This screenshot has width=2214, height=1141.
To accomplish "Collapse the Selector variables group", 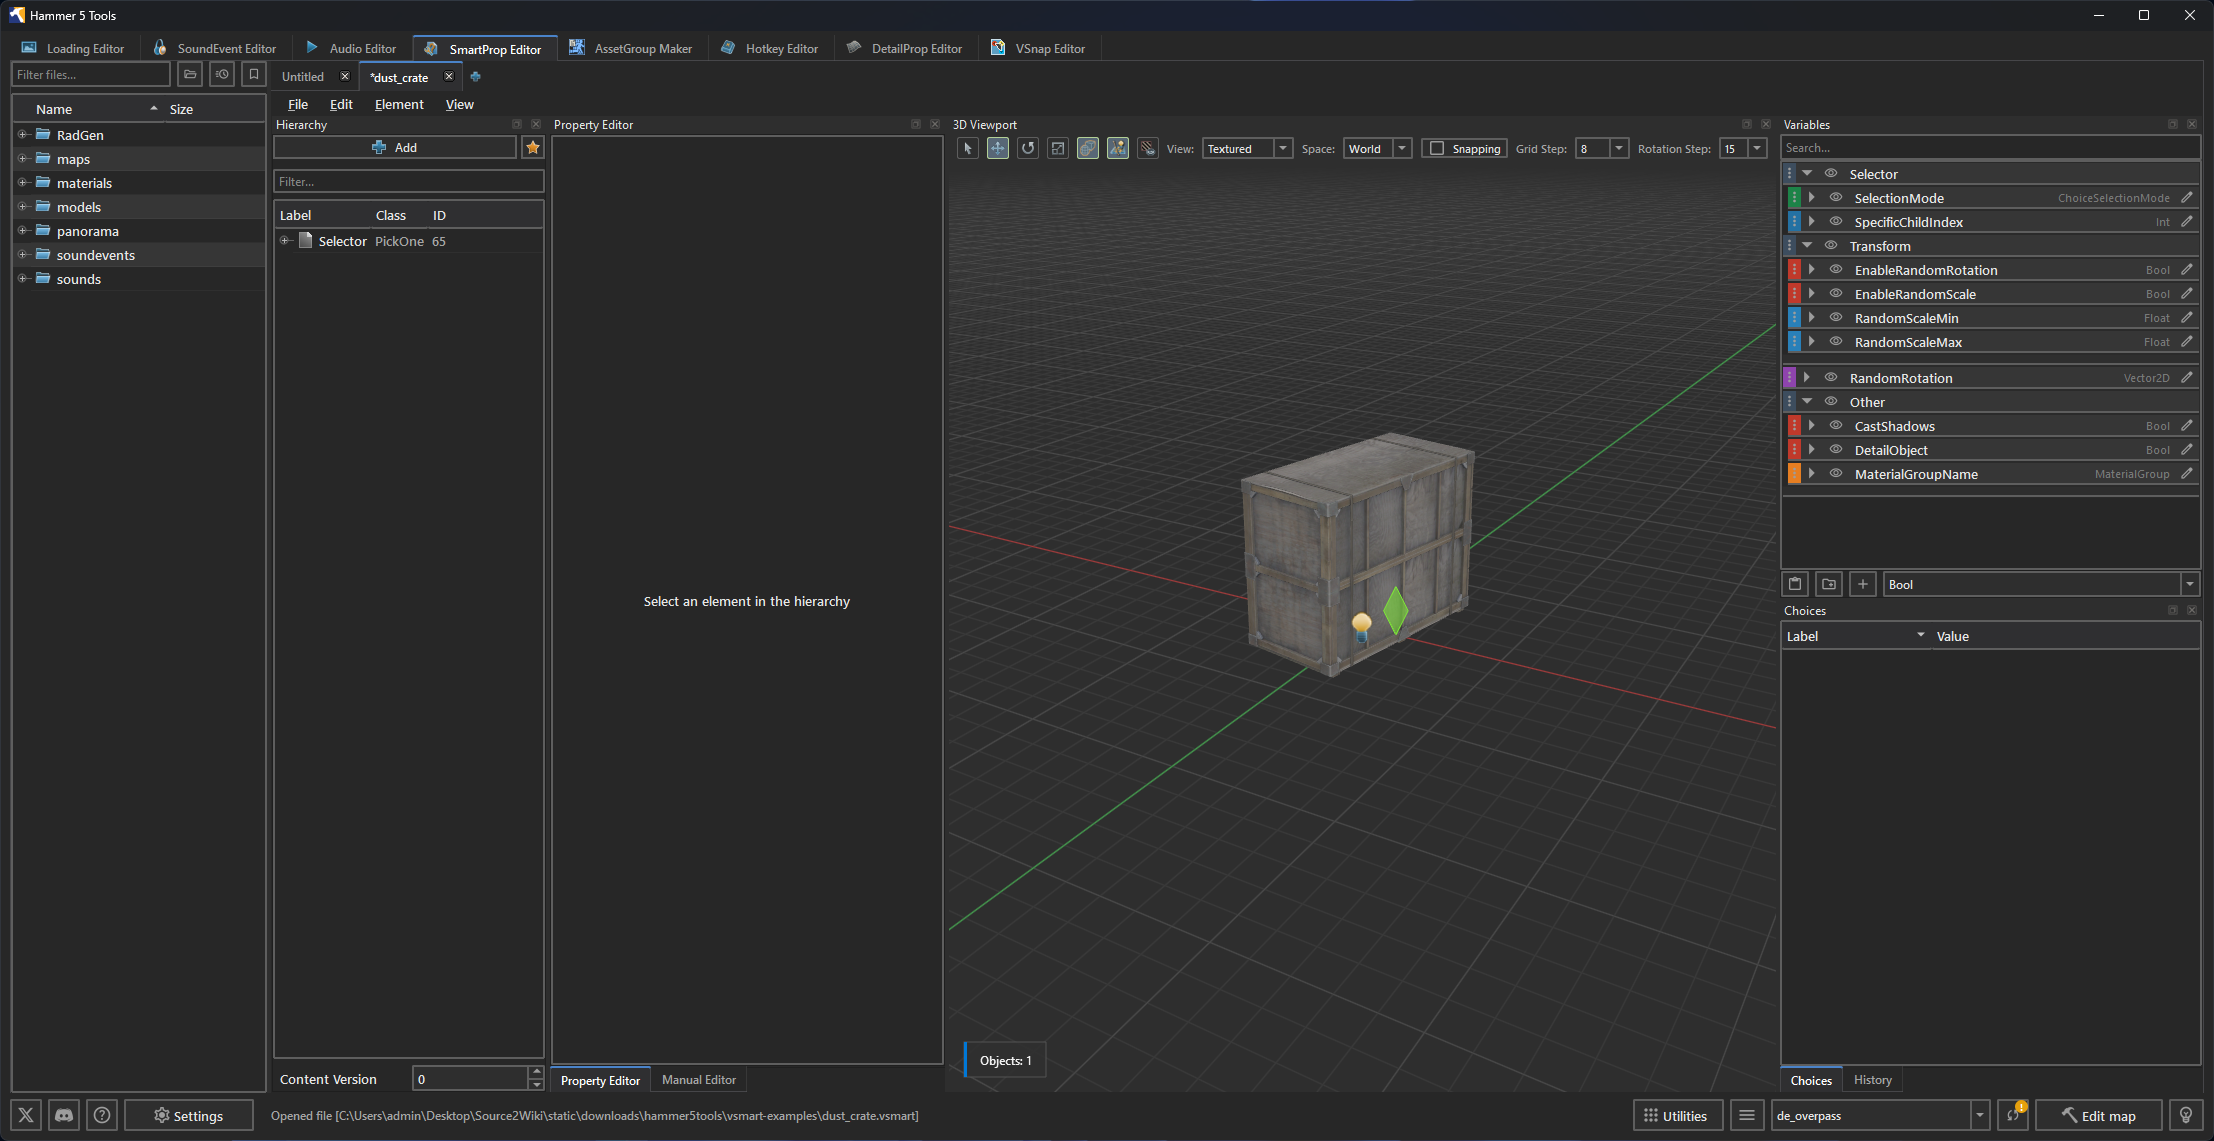I will [x=1807, y=174].
